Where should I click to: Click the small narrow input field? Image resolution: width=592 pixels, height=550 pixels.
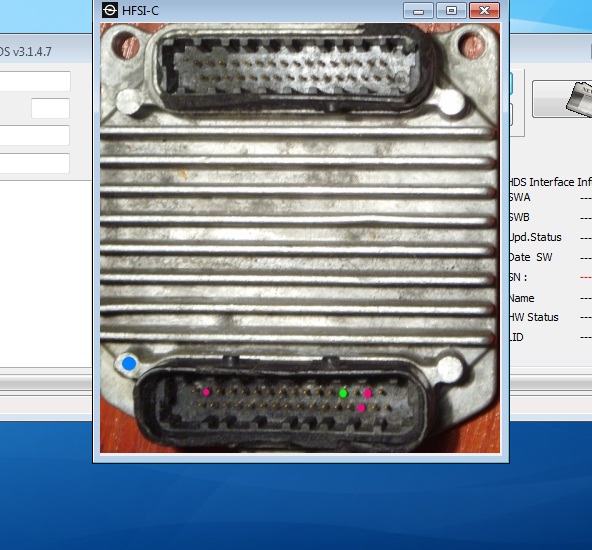tap(51, 108)
